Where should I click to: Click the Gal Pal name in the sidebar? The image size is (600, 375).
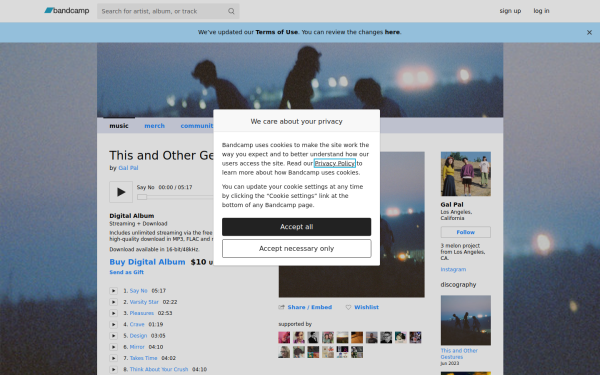coord(452,205)
